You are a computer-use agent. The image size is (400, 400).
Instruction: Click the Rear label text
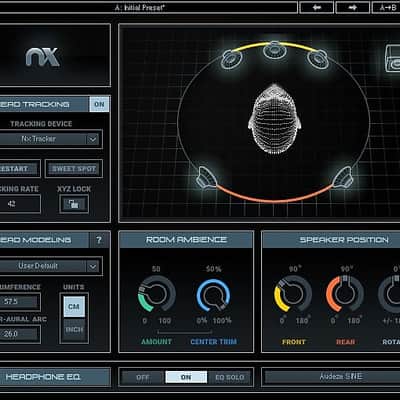click(x=345, y=342)
